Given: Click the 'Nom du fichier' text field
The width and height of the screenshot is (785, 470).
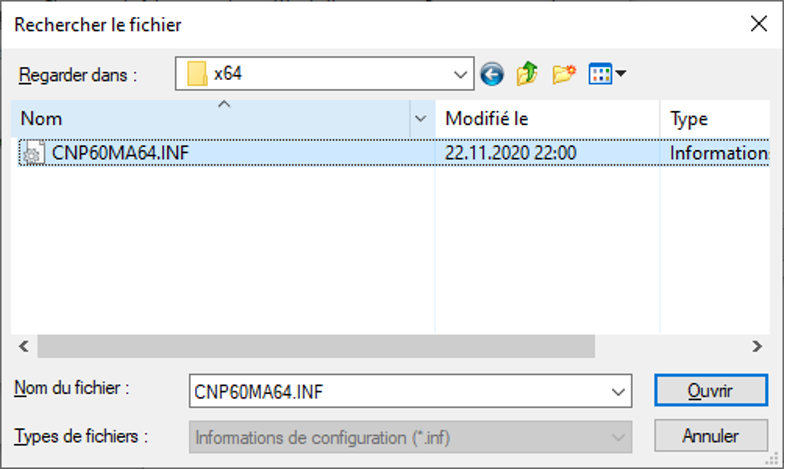Looking at the screenshot, I should [x=400, y=392].
